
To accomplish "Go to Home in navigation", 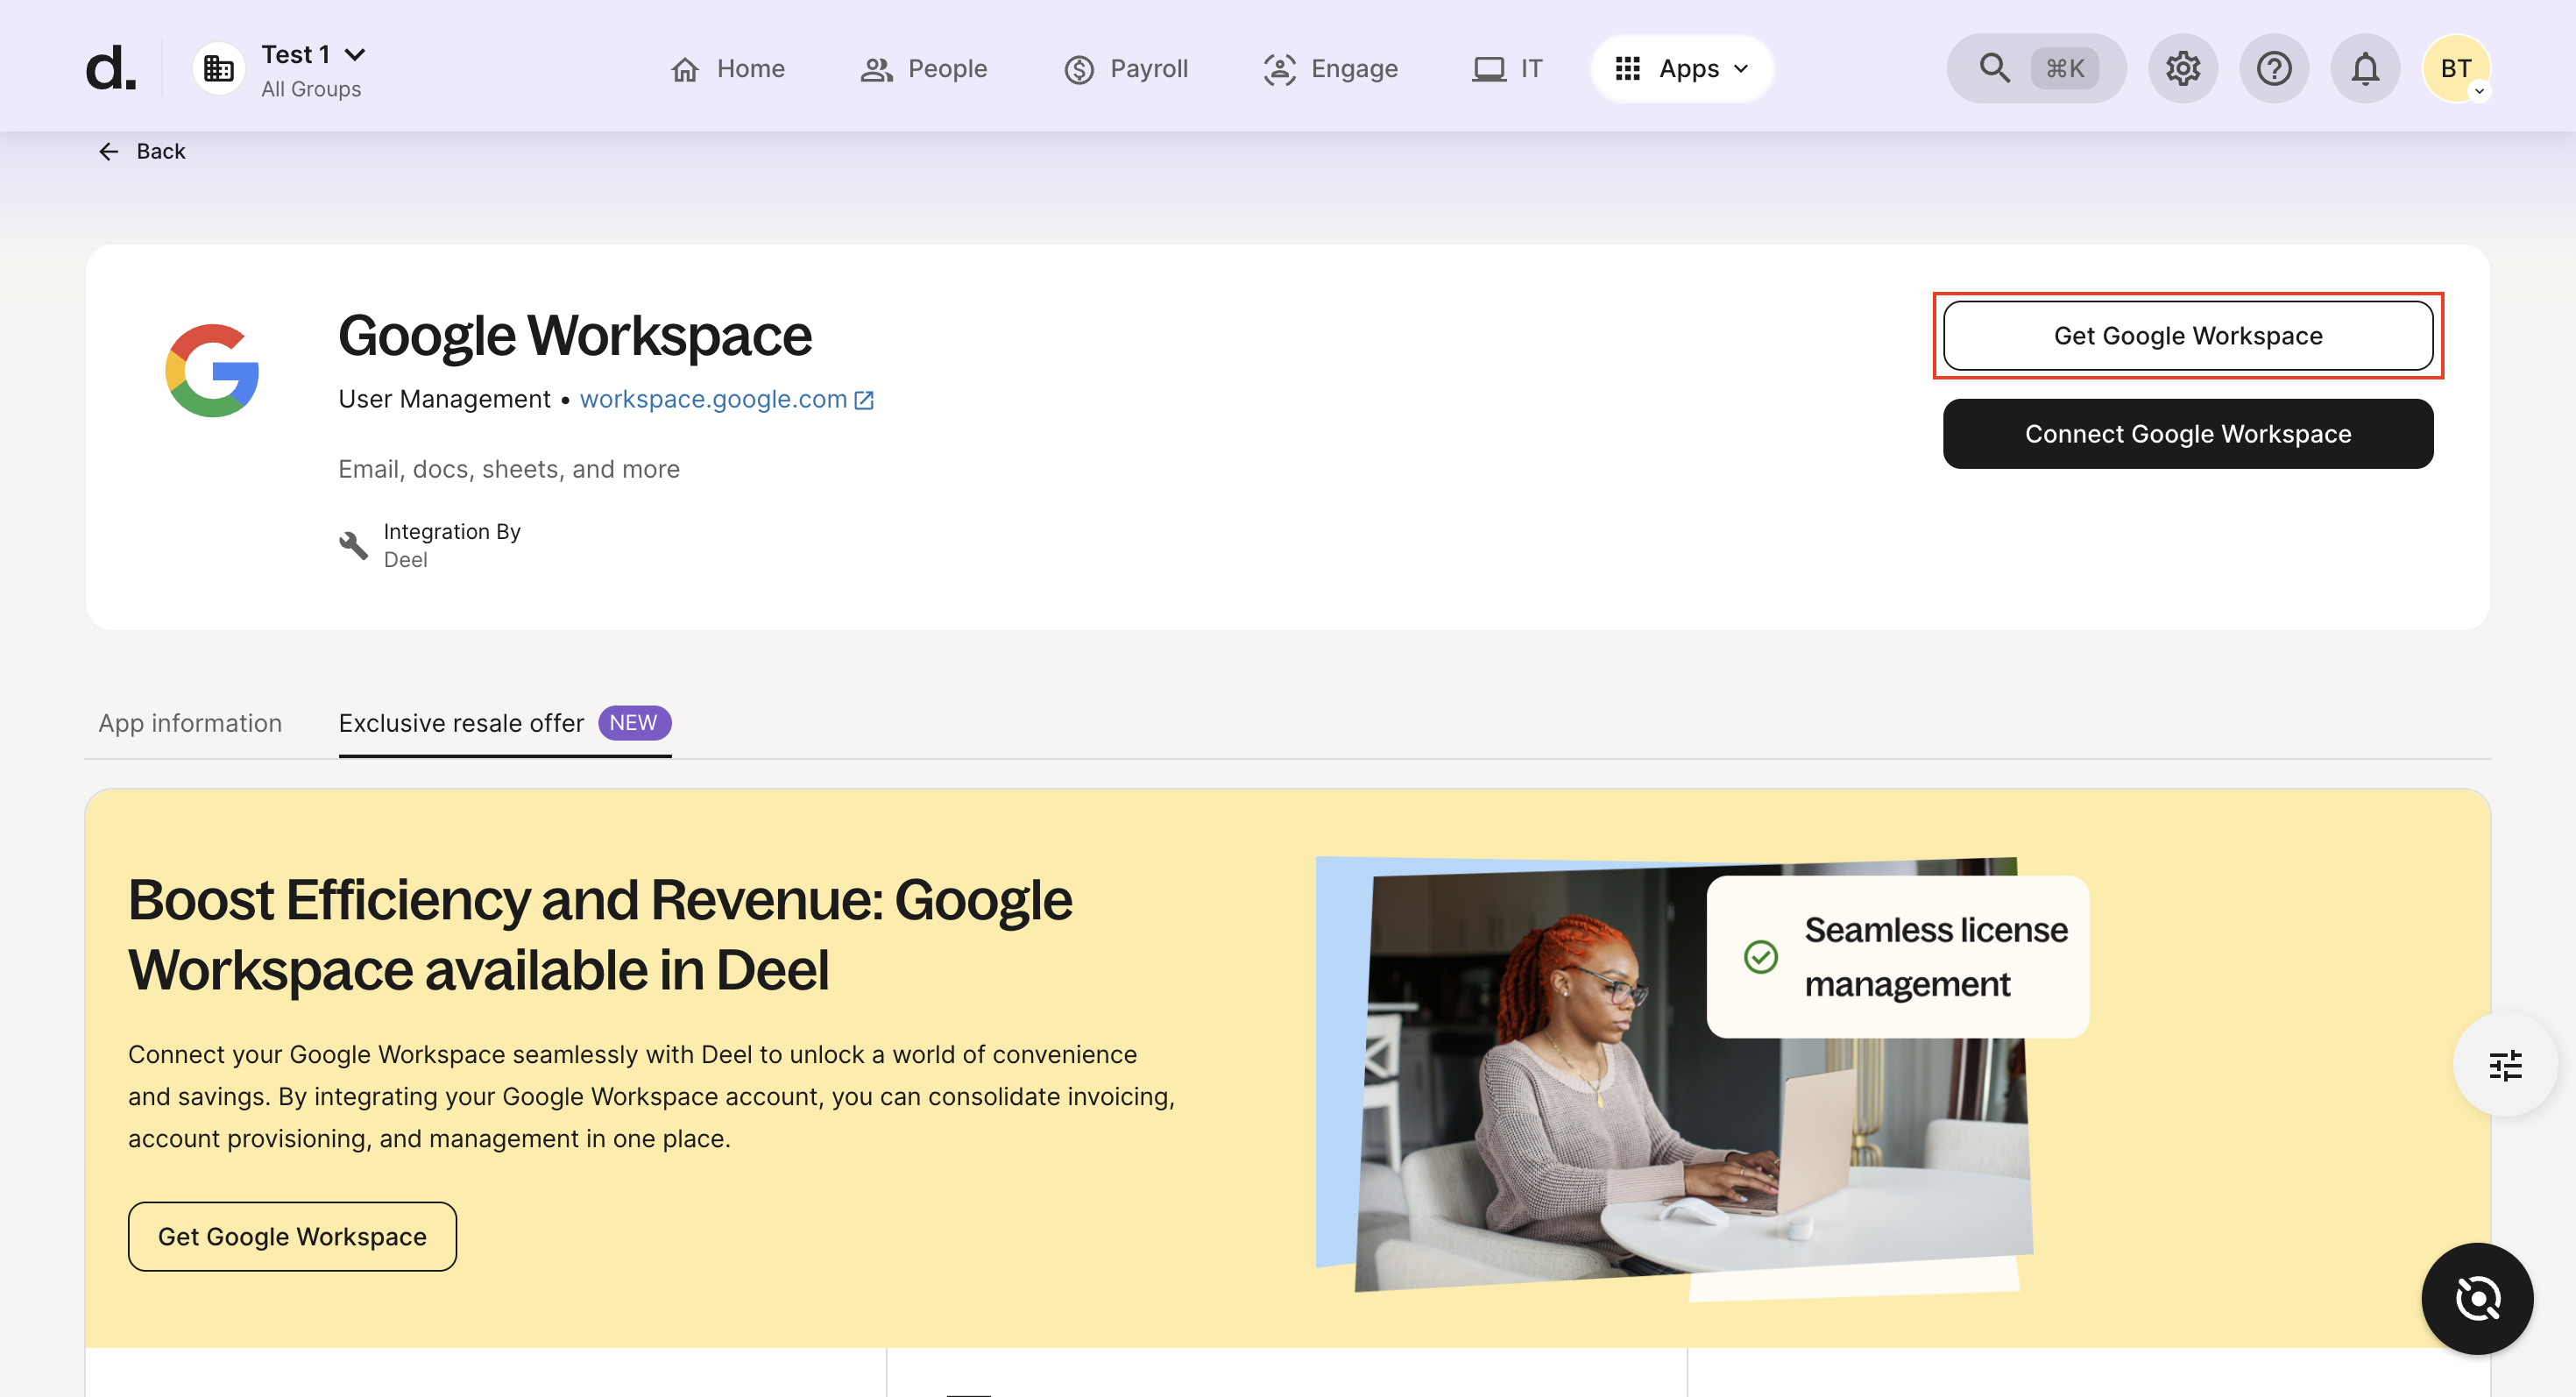I will 728,68.
